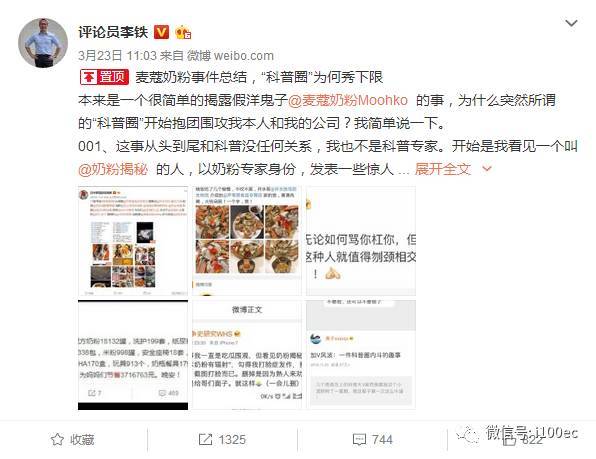Open comments icon showing 744
Viewport: 596px width, 459px height.
[372, 440]
